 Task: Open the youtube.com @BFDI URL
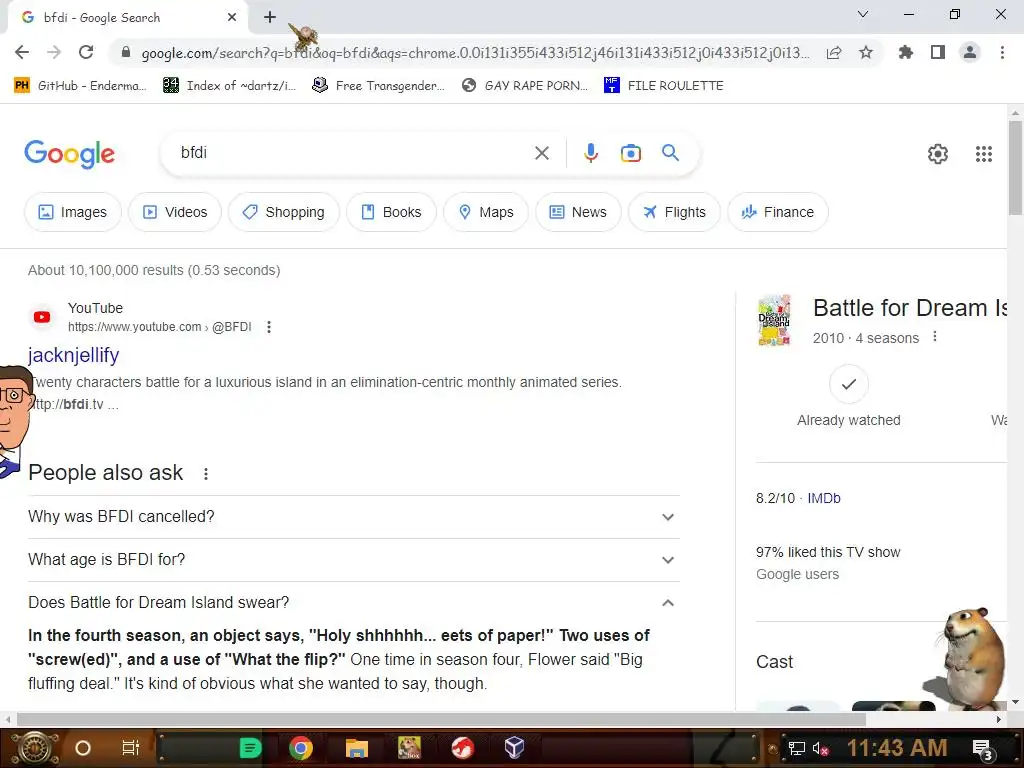click(159, 327)
